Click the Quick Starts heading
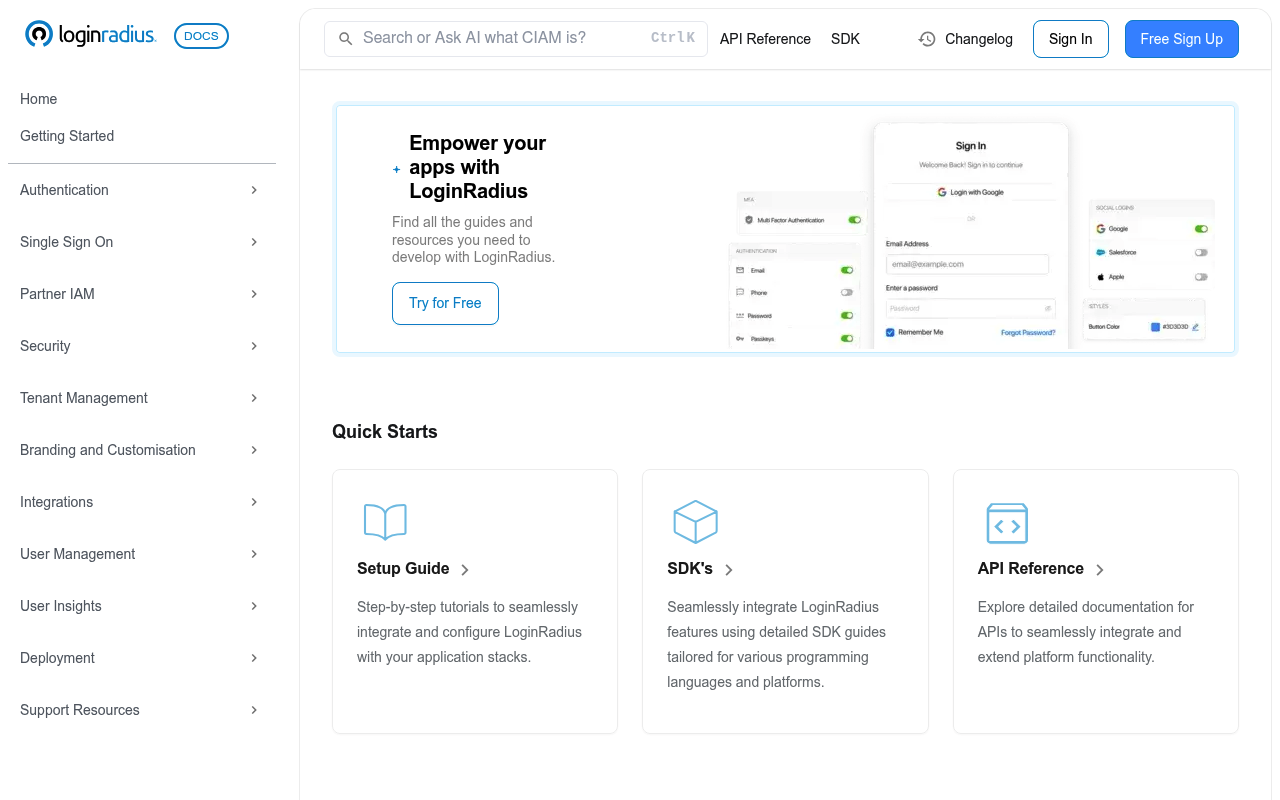 pyautogui.click(x=385, y=432)
